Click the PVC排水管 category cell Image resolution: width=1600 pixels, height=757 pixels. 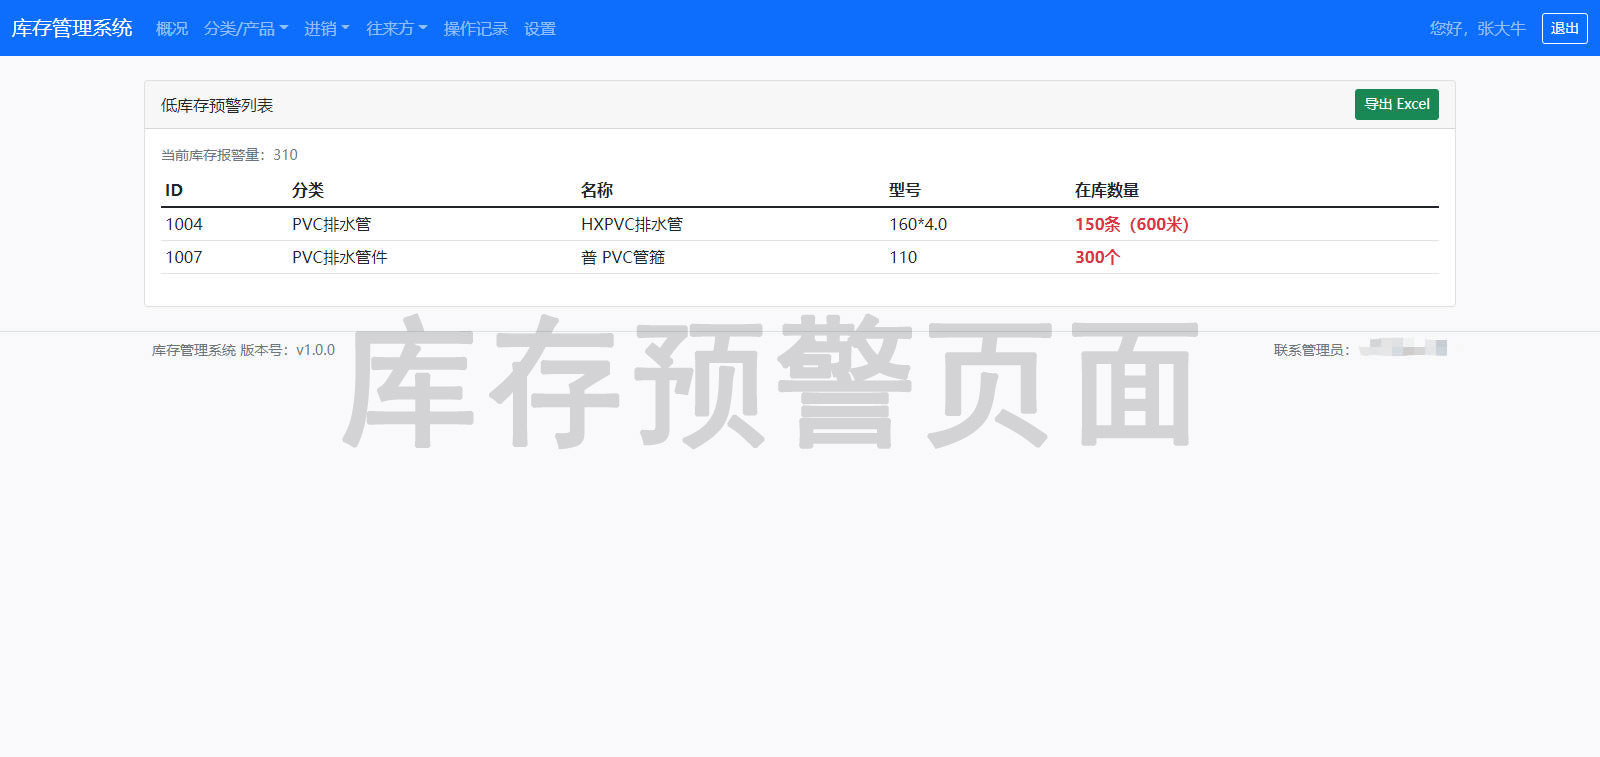[x=331, y=224]
